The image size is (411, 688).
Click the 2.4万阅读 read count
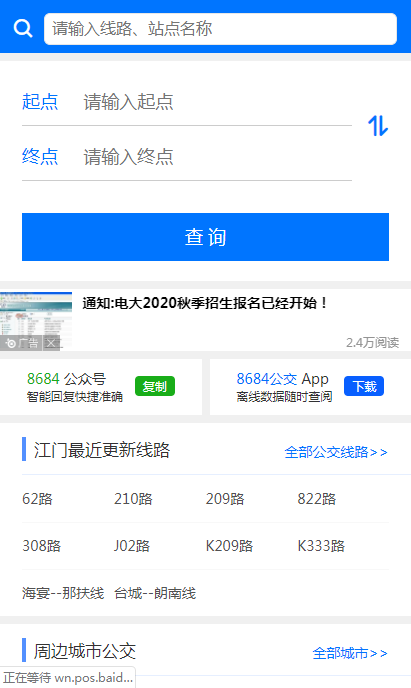(x=372, y=343)
